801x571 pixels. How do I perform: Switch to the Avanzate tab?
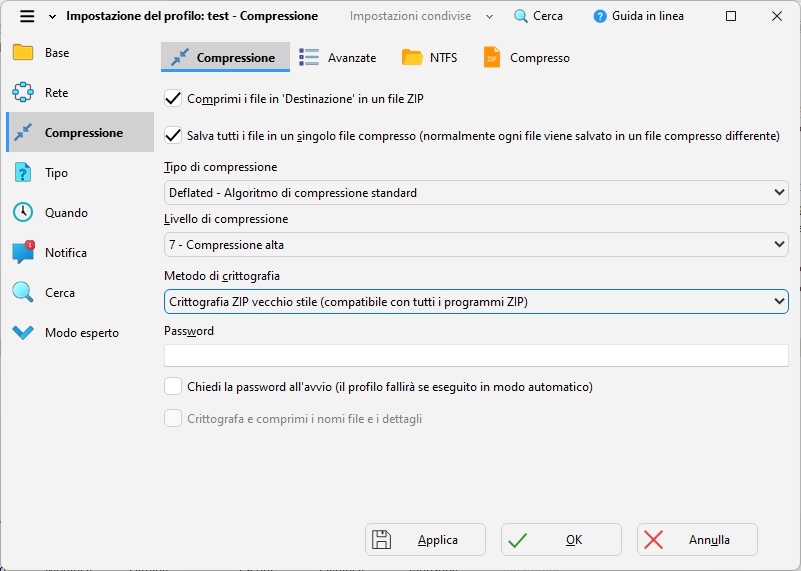coord(338,58)
